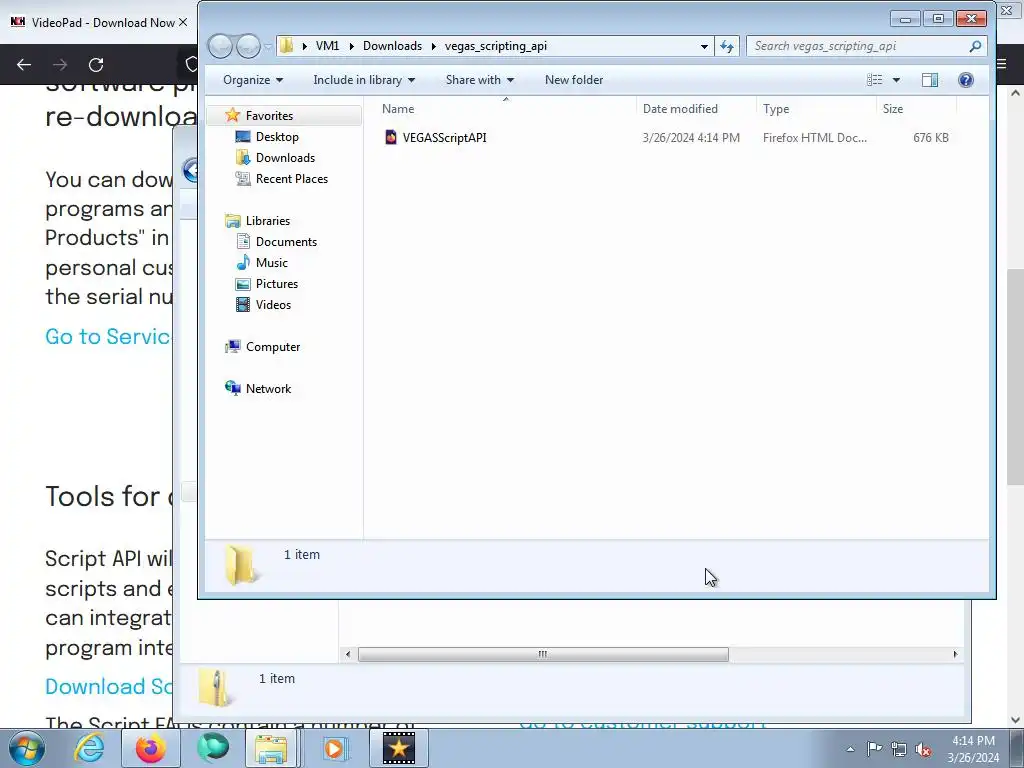Open the Action Center flag icon

[874, 749]
